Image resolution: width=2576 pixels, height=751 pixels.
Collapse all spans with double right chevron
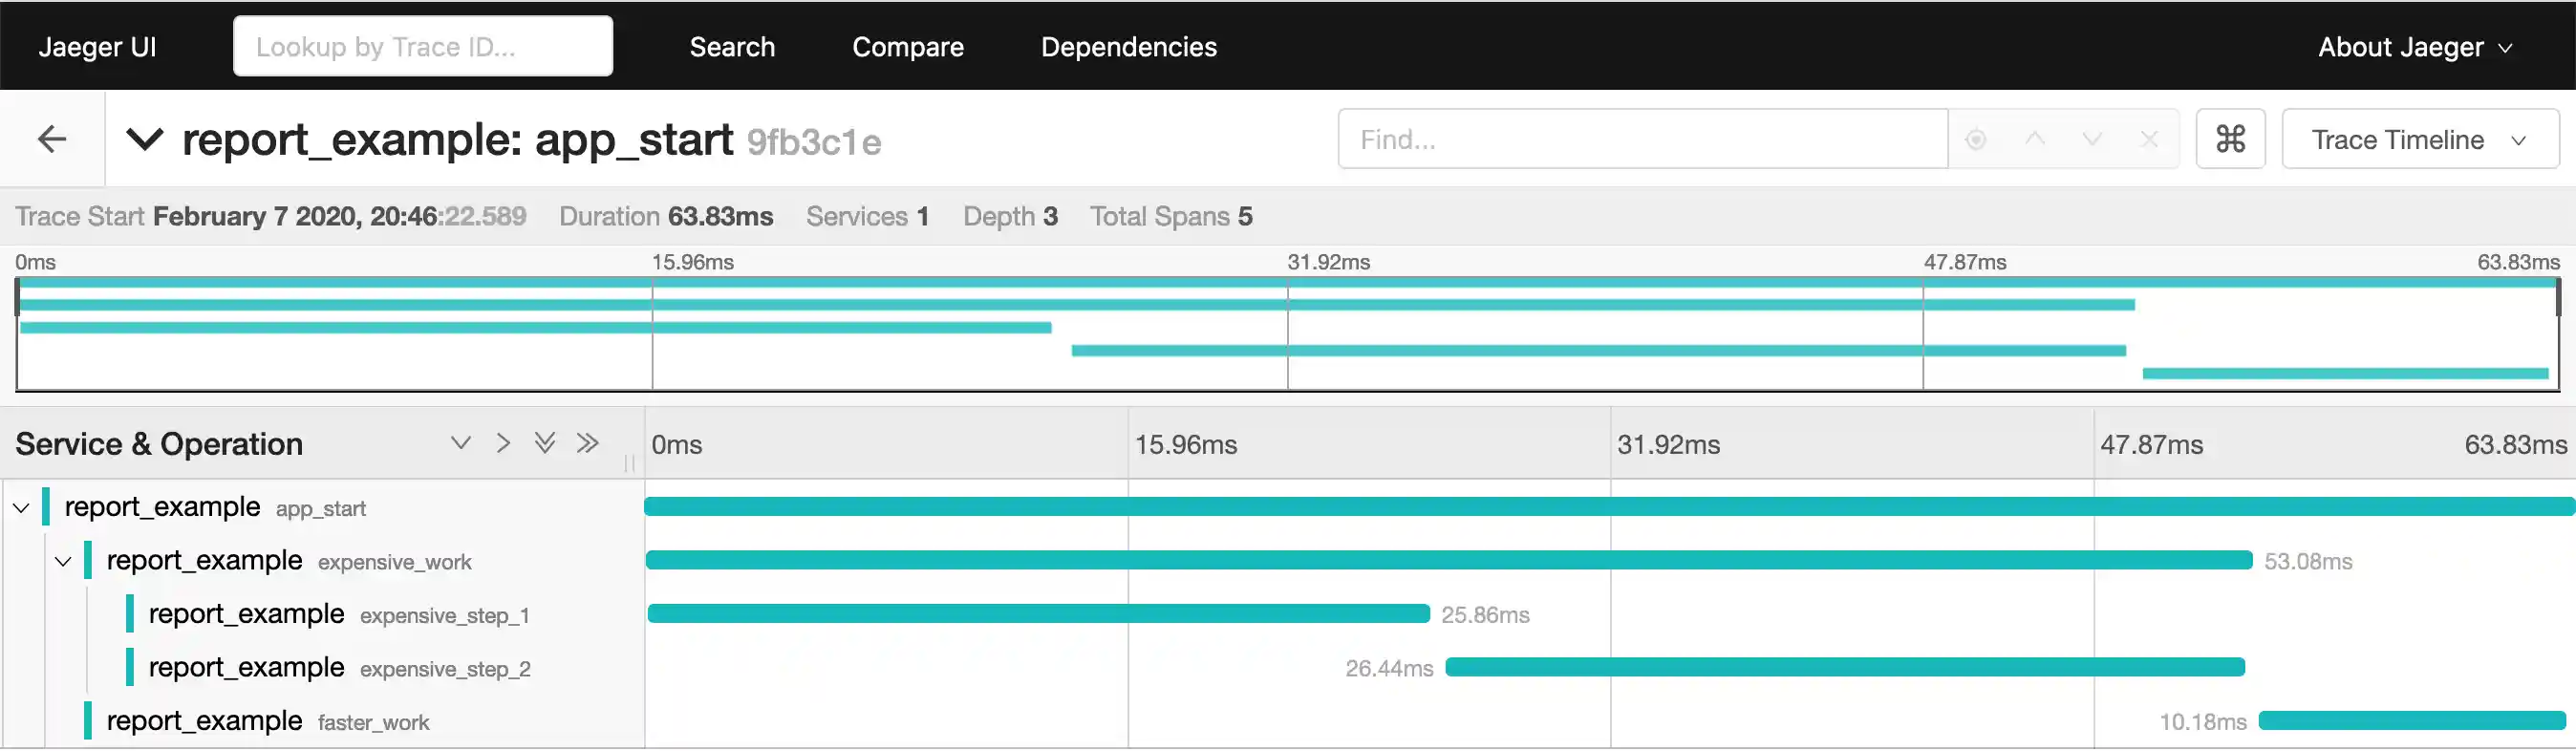point(588,443)
